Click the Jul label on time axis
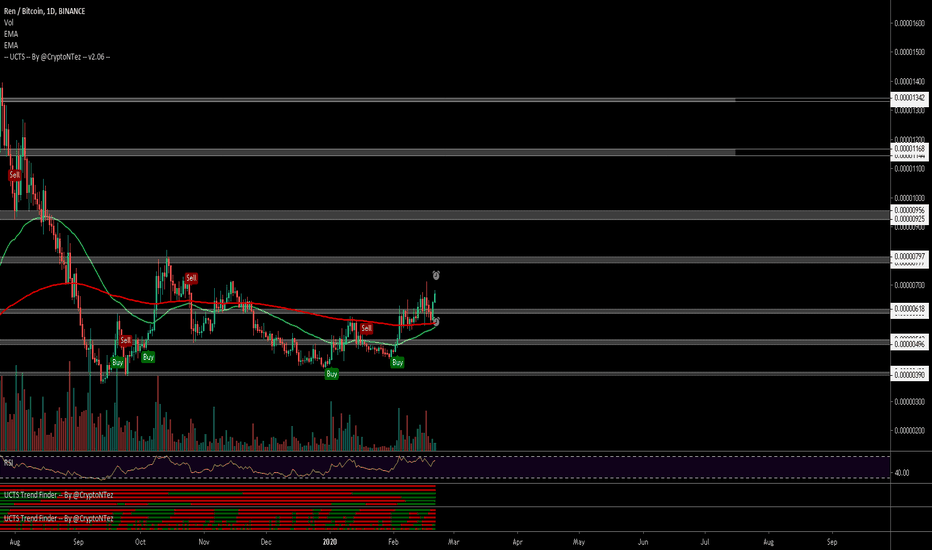The image size is (932, 550). [705, 542]
